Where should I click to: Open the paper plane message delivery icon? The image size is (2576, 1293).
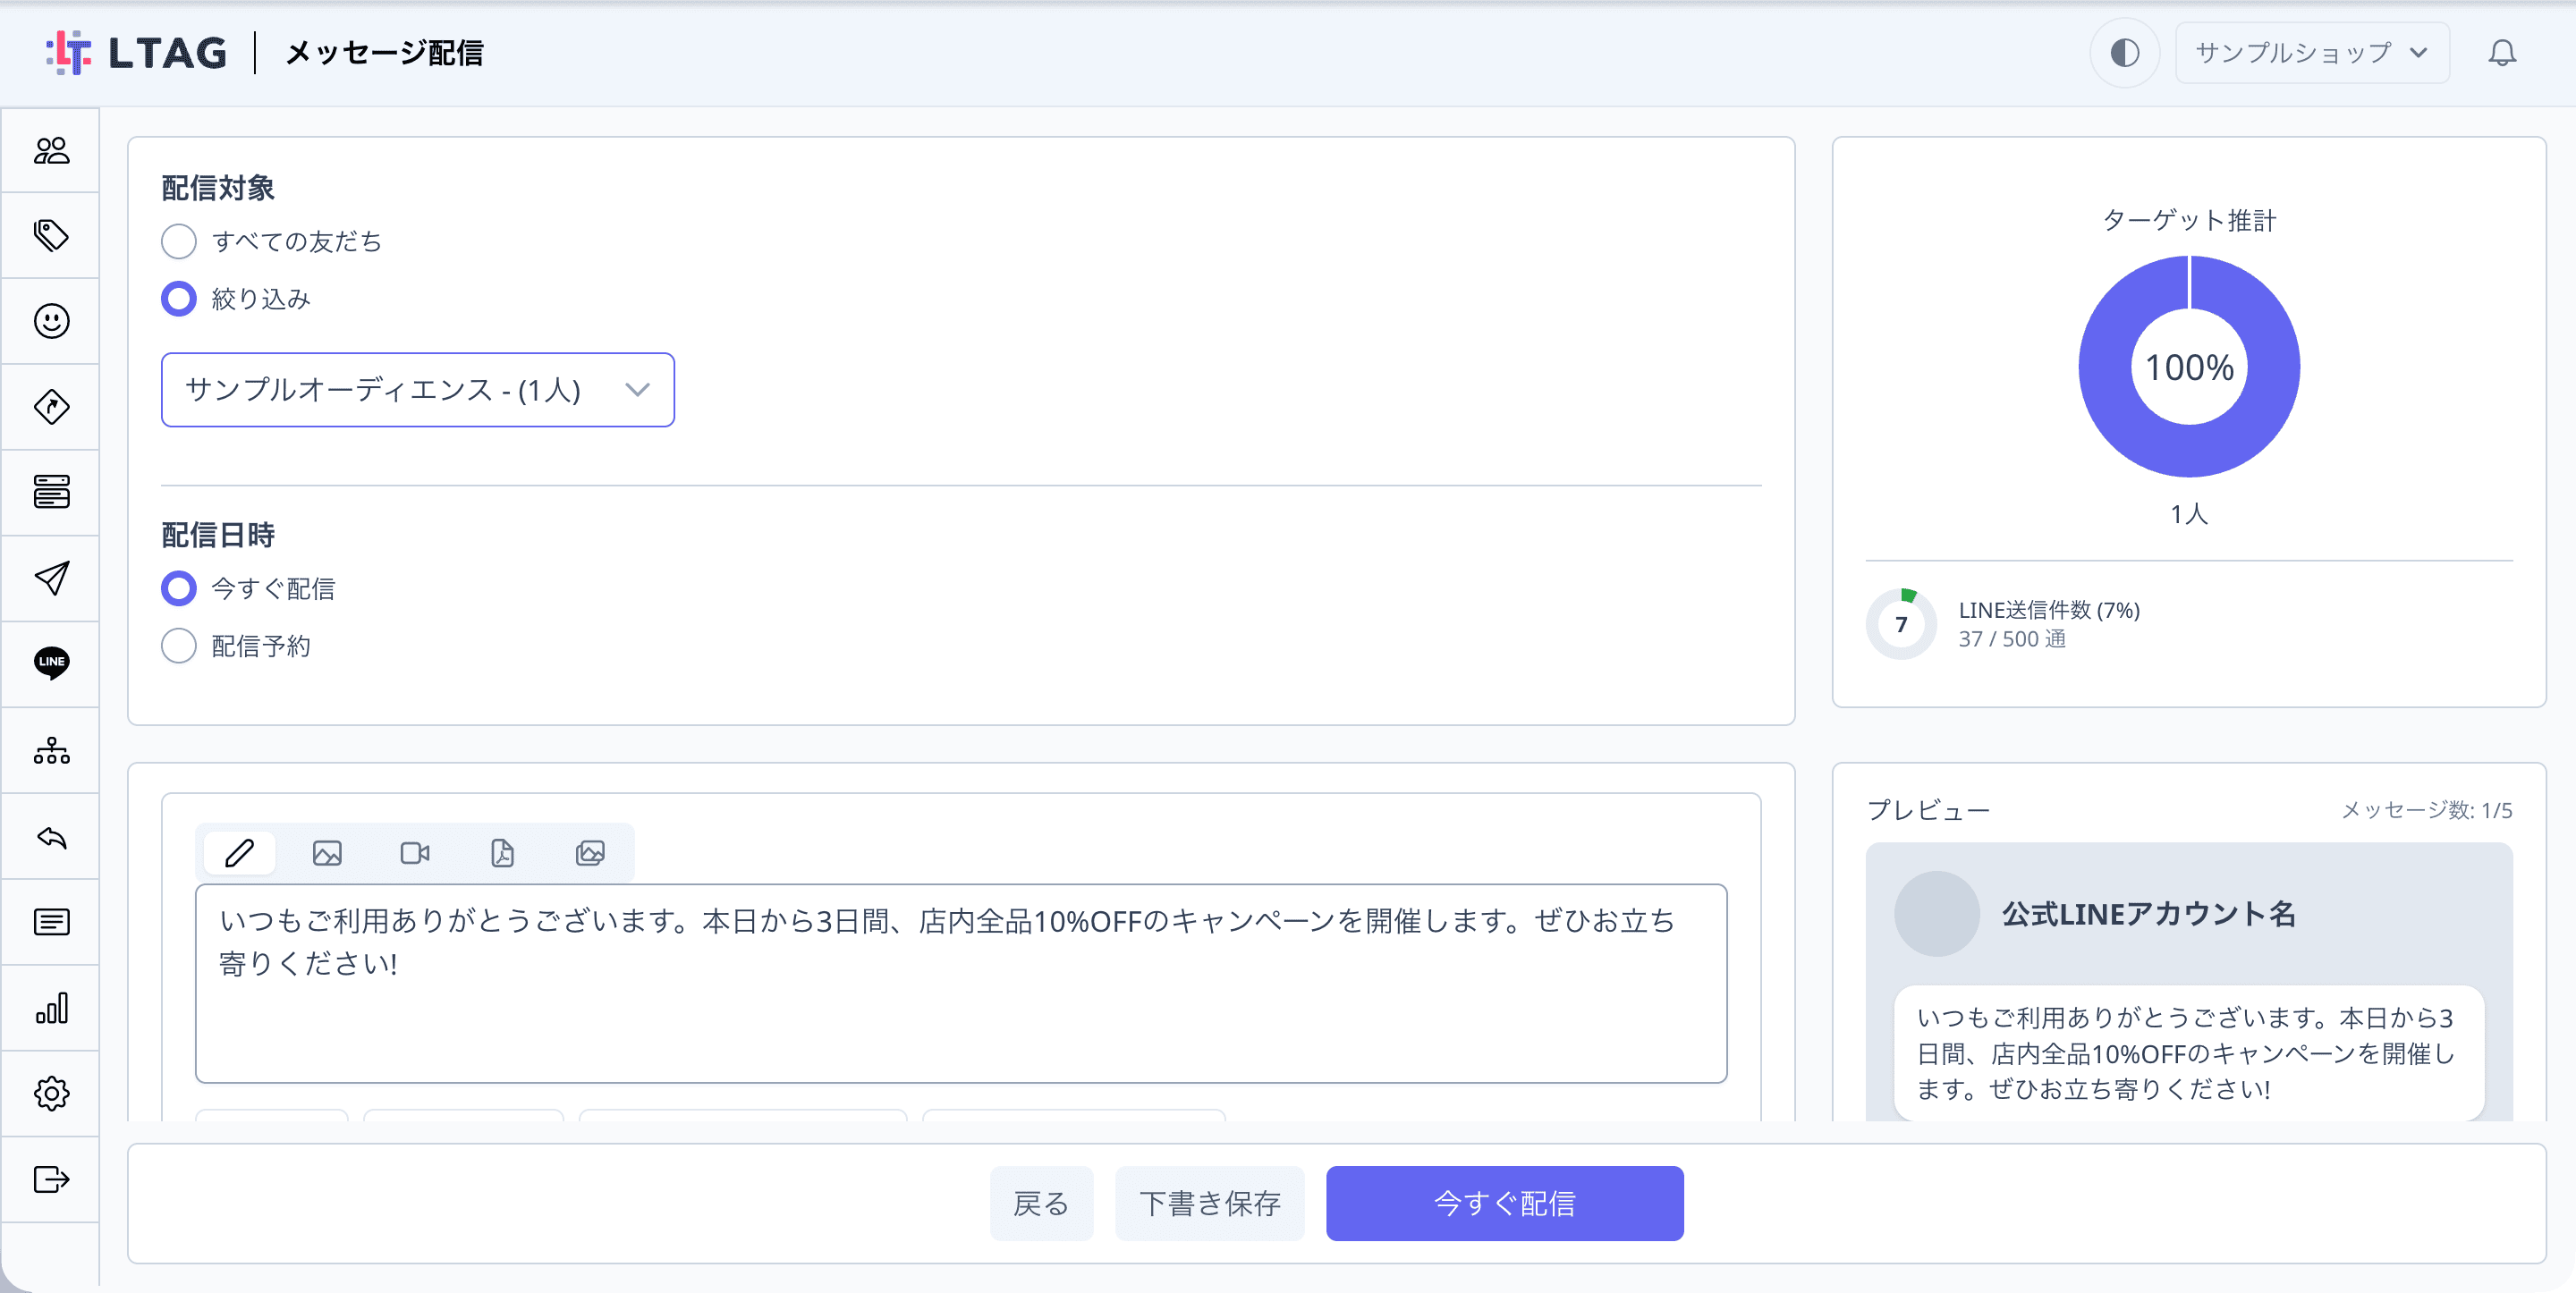tap(51, 578)
